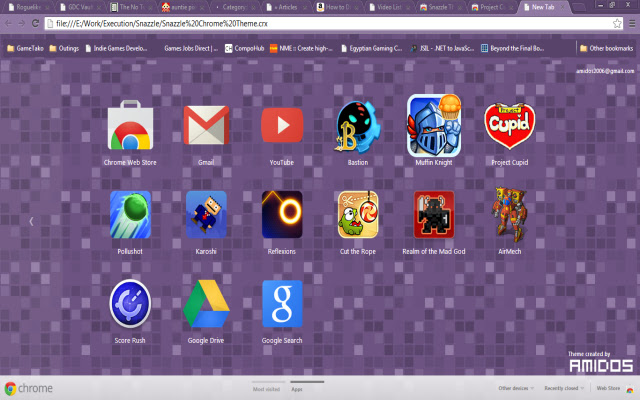The image size is (640, 400).
Task: Open the Chrome Web Store app
Action: pos(130,126)
